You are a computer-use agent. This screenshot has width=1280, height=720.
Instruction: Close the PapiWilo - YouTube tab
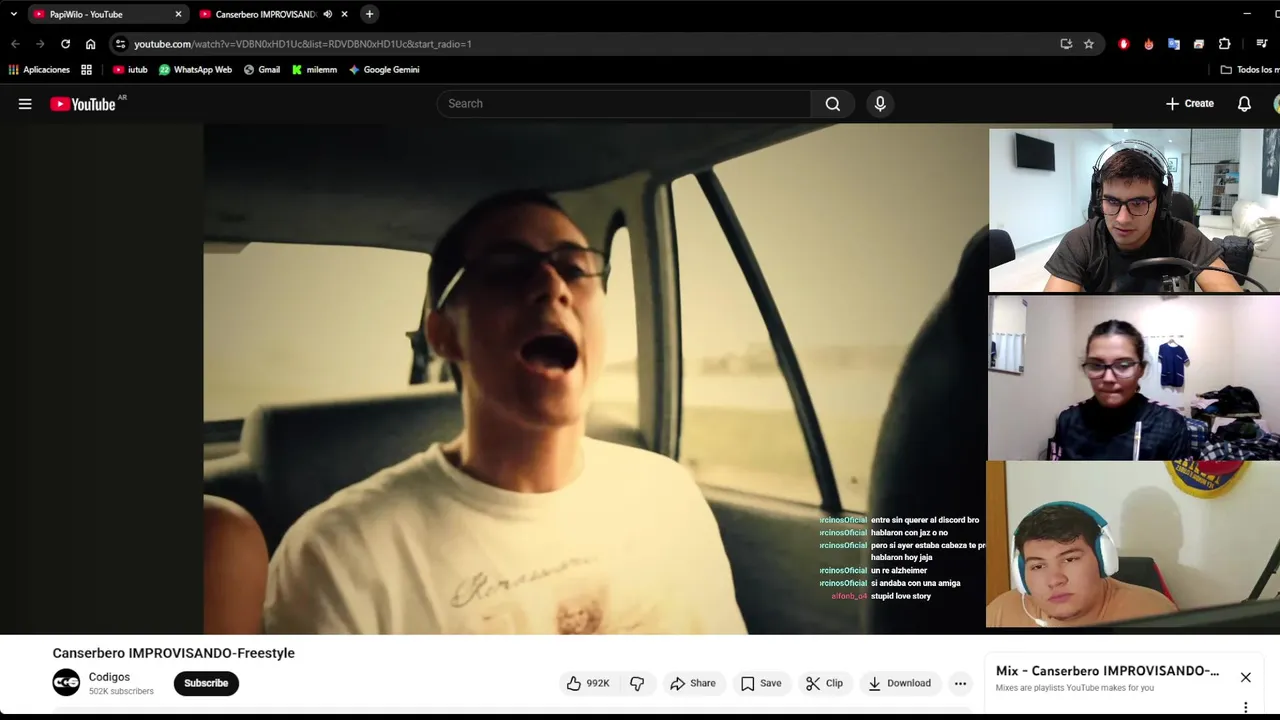[x=178, y=14]
